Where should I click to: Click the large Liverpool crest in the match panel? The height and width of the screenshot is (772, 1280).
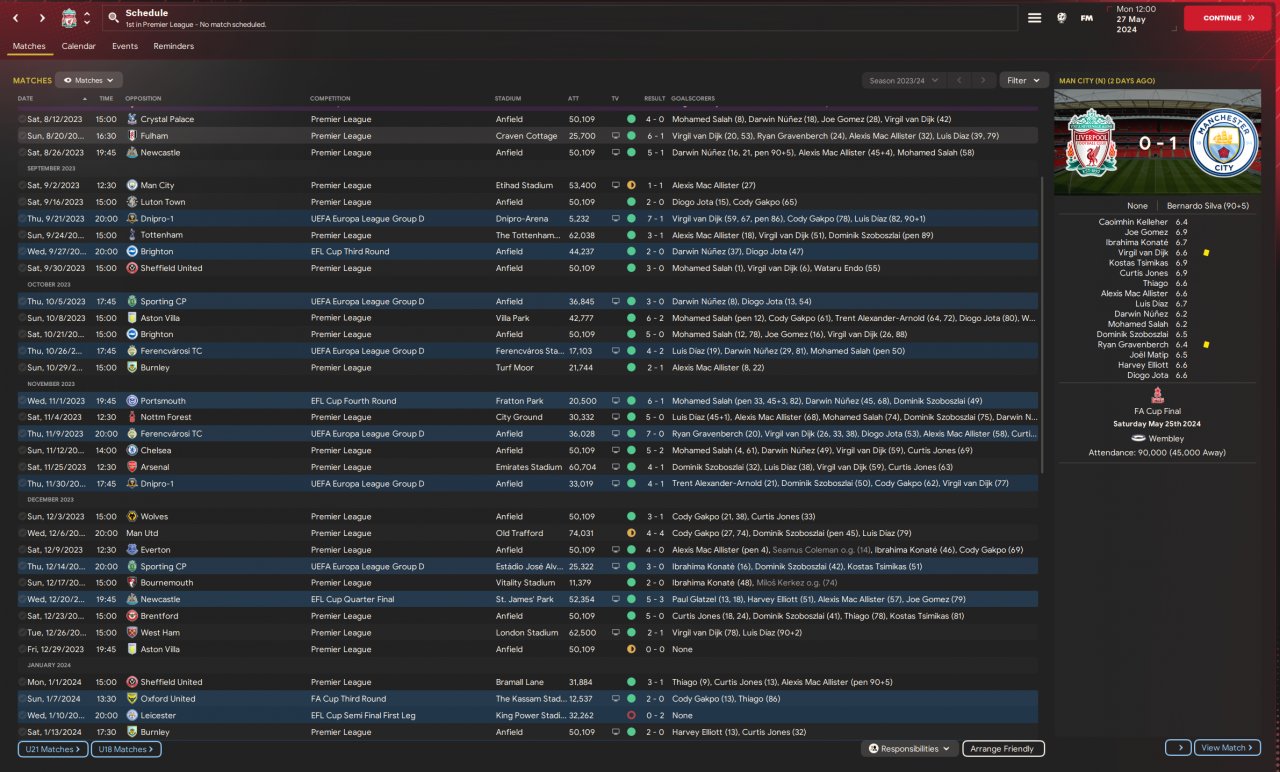[1091, 142]
